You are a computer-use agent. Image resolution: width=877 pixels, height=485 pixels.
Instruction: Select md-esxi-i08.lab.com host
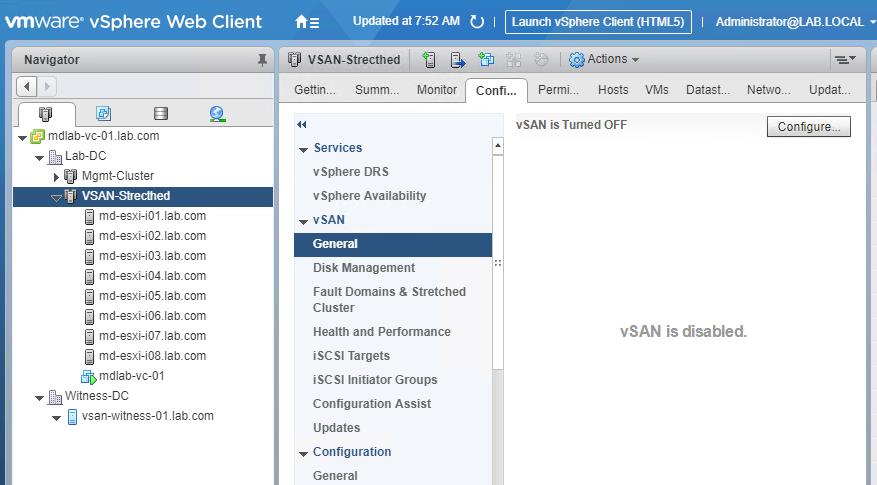click(x=152, y=356)
